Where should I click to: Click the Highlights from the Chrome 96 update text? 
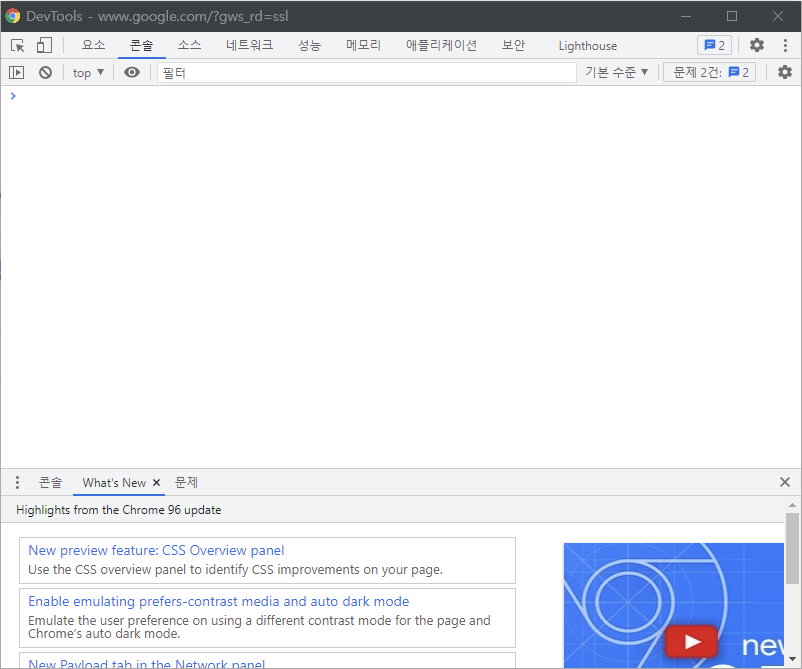click(x=119, y=510)
